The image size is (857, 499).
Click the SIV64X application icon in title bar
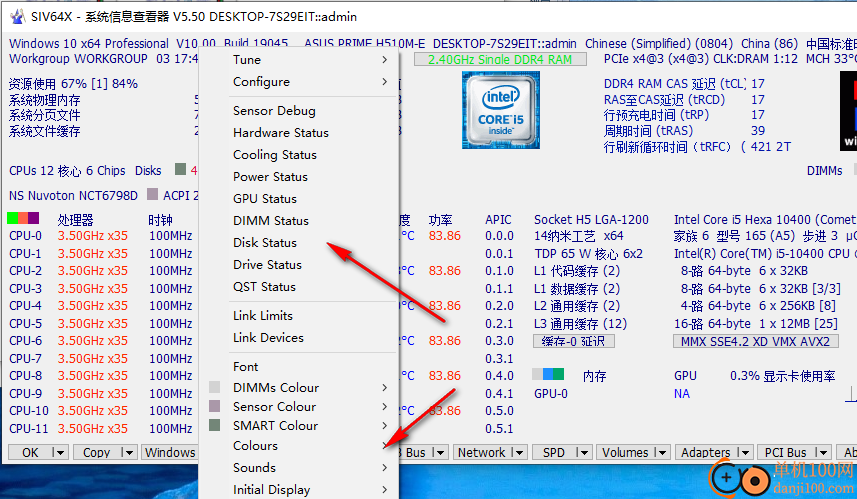pos(17,16)
